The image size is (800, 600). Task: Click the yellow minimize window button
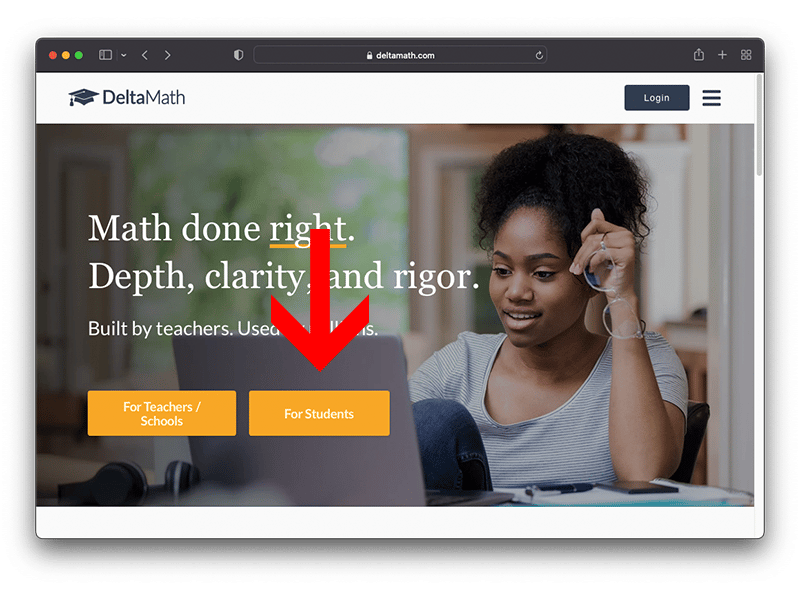(65, 55)
